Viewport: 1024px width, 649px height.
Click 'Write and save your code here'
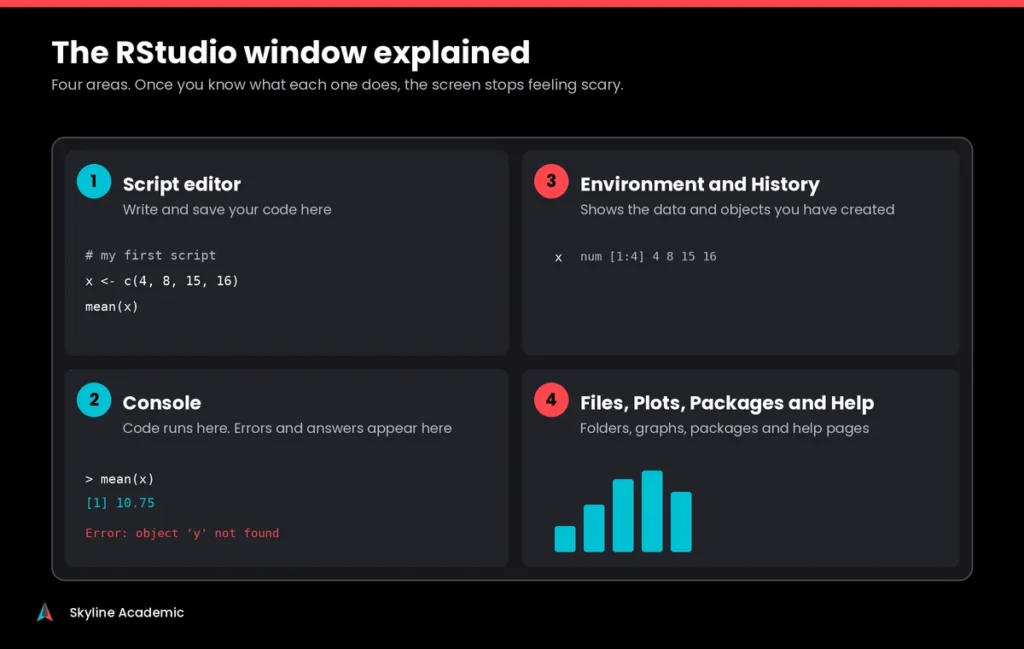pos(227,210)
